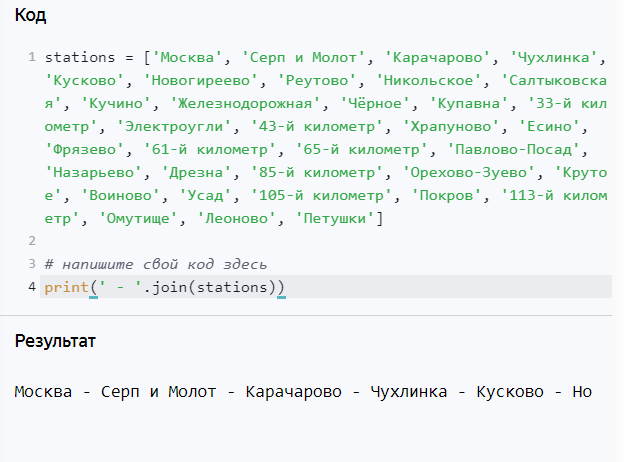Click 'Чухлинка' in the result output
The image size is (624, 462).
click(x=409, y=392)
